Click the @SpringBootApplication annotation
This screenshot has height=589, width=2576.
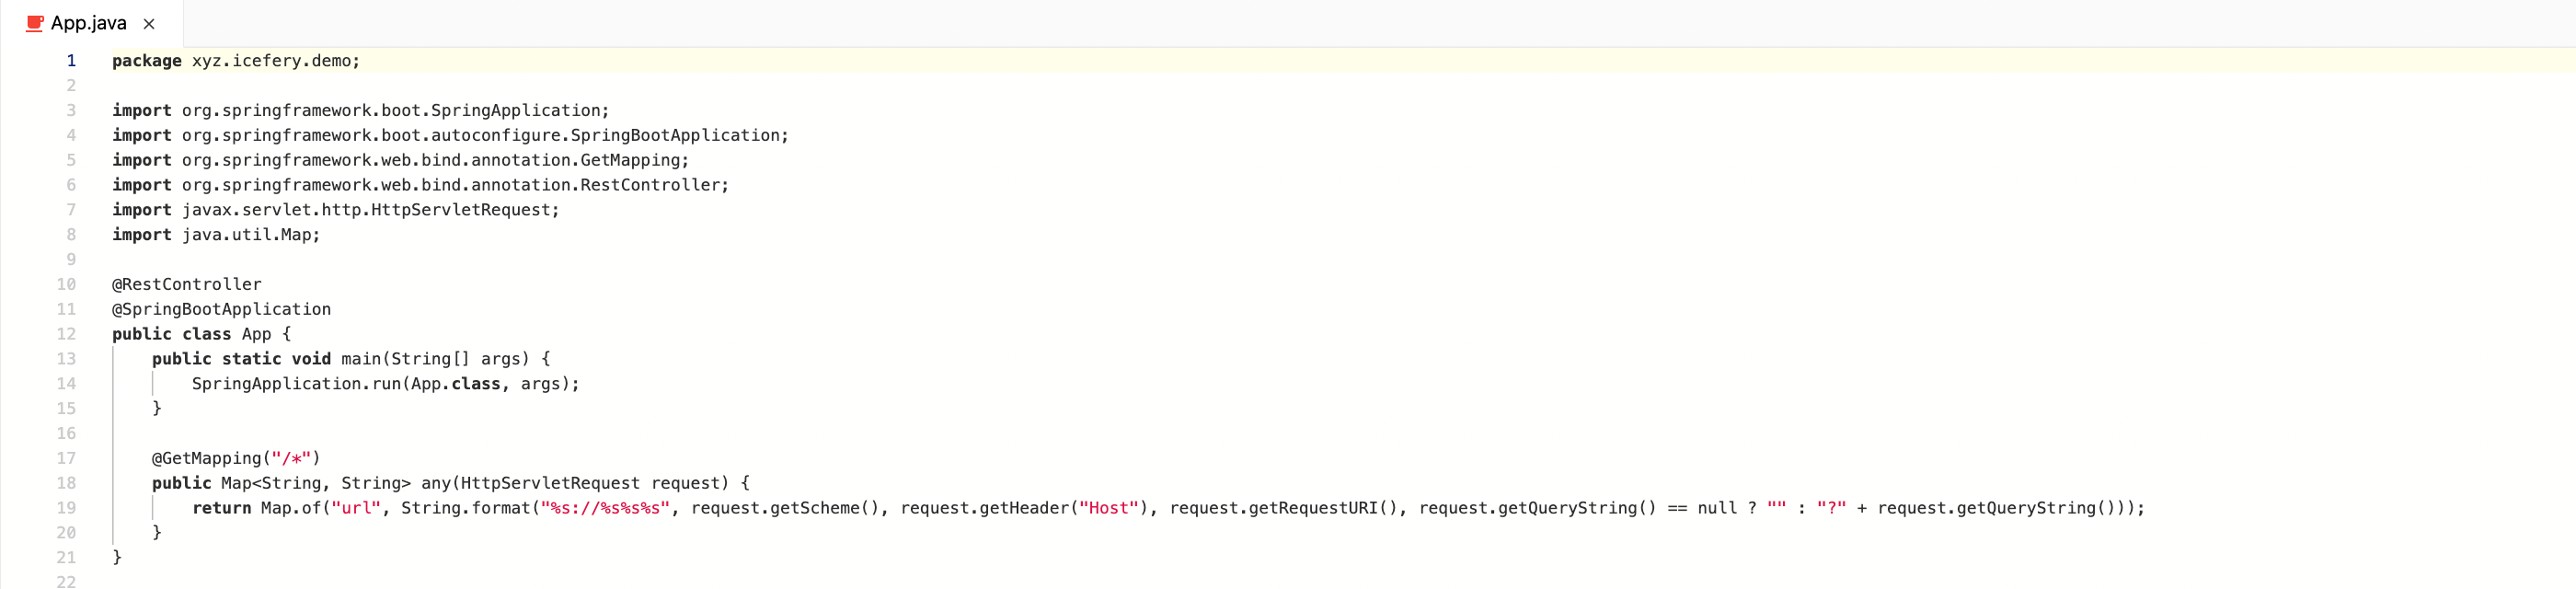point(222,309)
